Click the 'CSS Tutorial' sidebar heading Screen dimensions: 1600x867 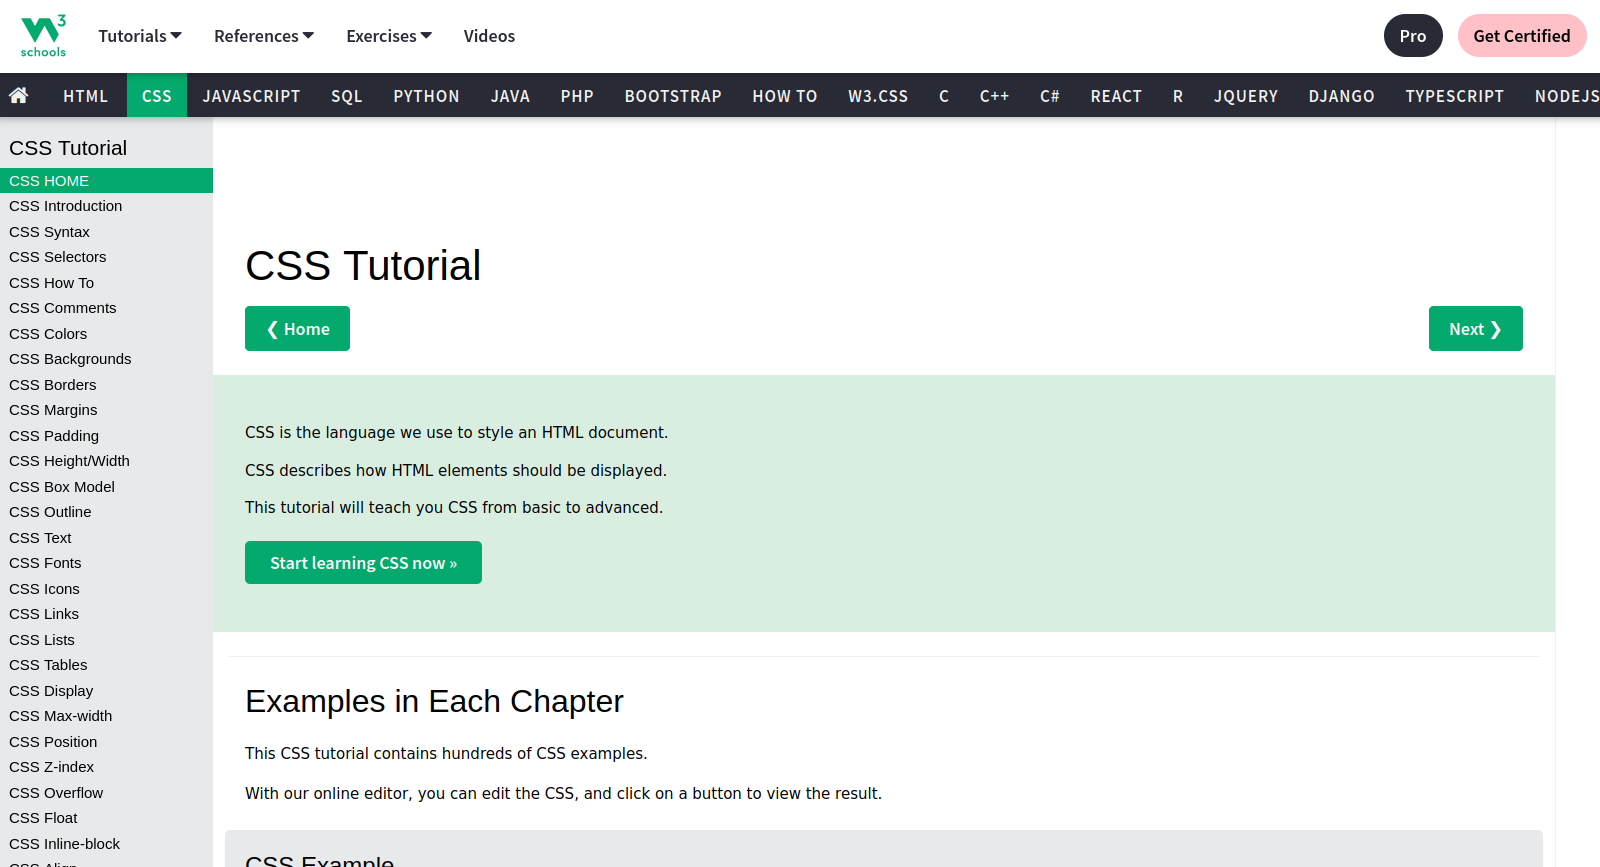[68, 148]
